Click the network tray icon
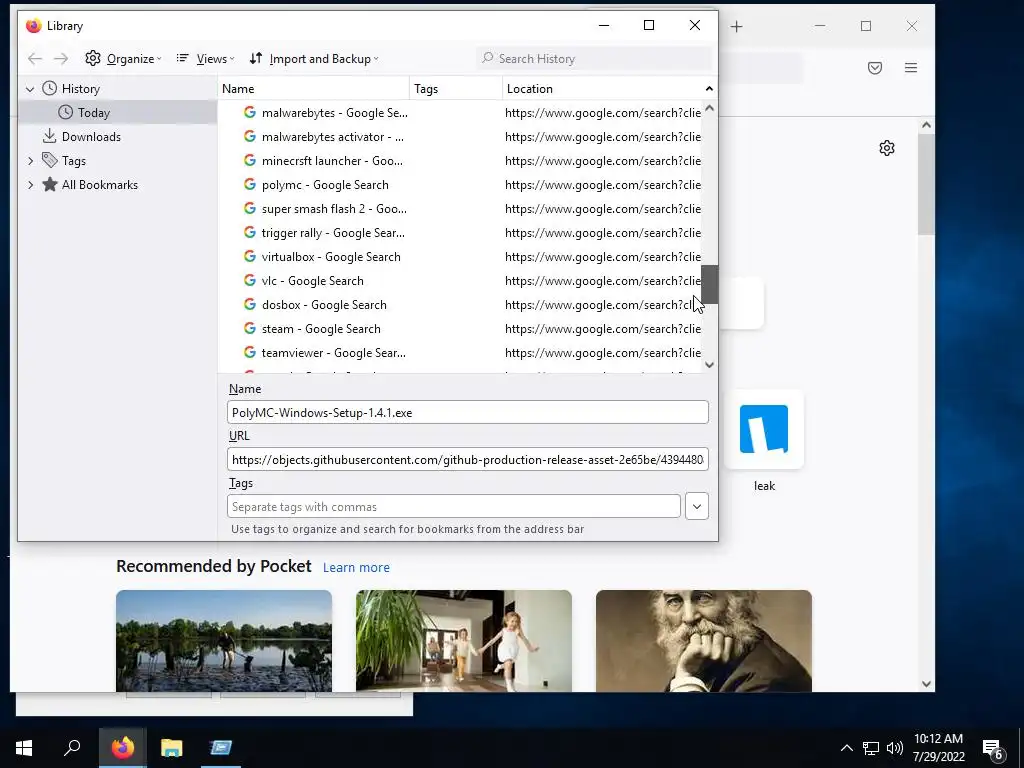 click(871, 748)
